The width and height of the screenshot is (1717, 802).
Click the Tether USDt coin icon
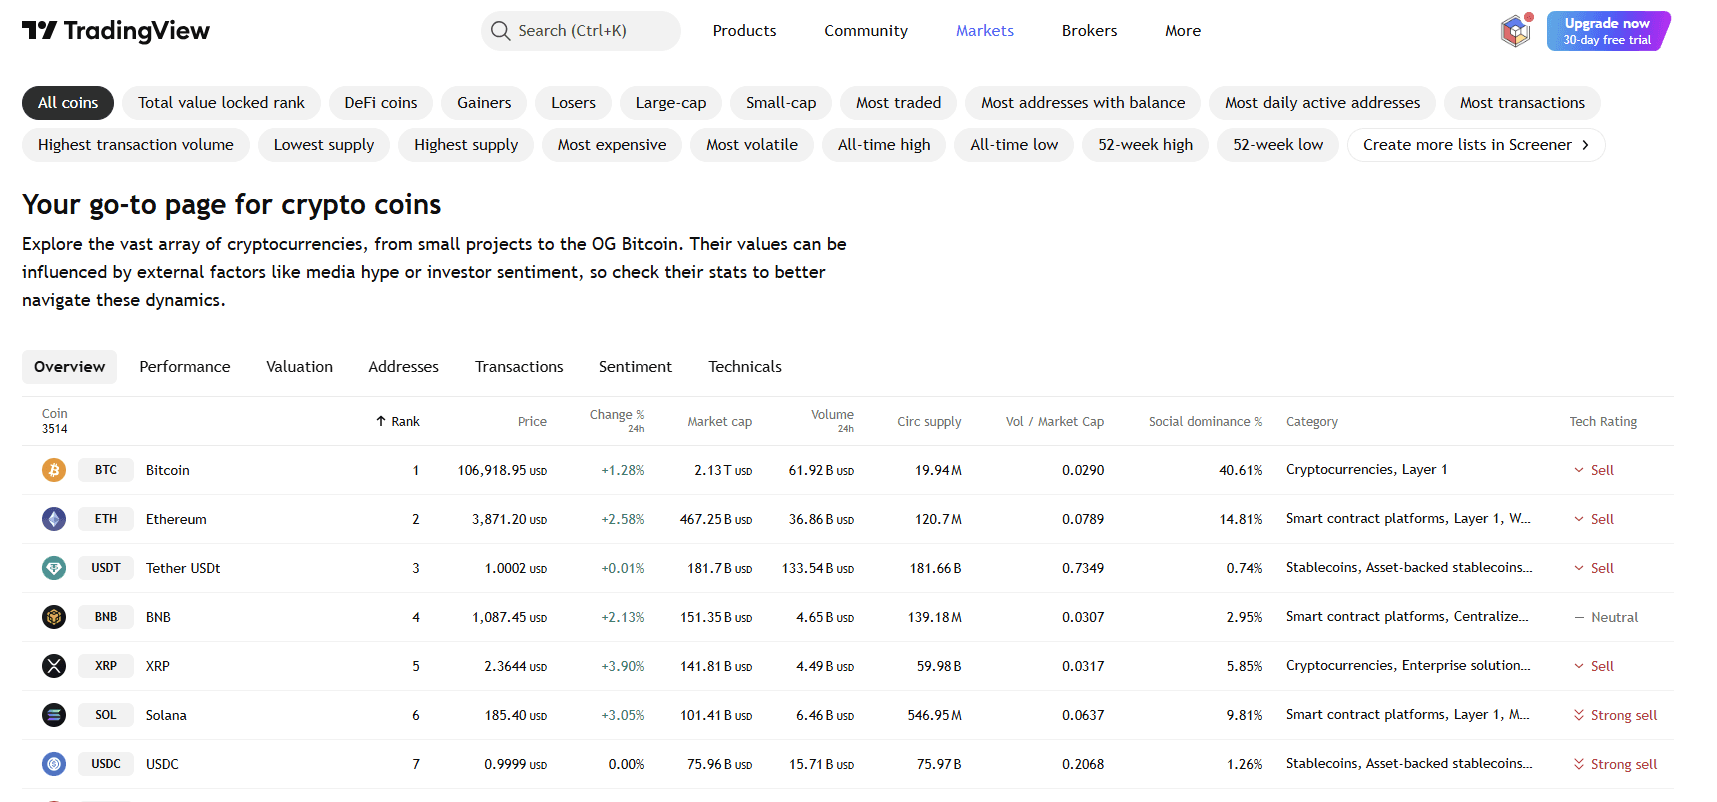tap(54, 568)
